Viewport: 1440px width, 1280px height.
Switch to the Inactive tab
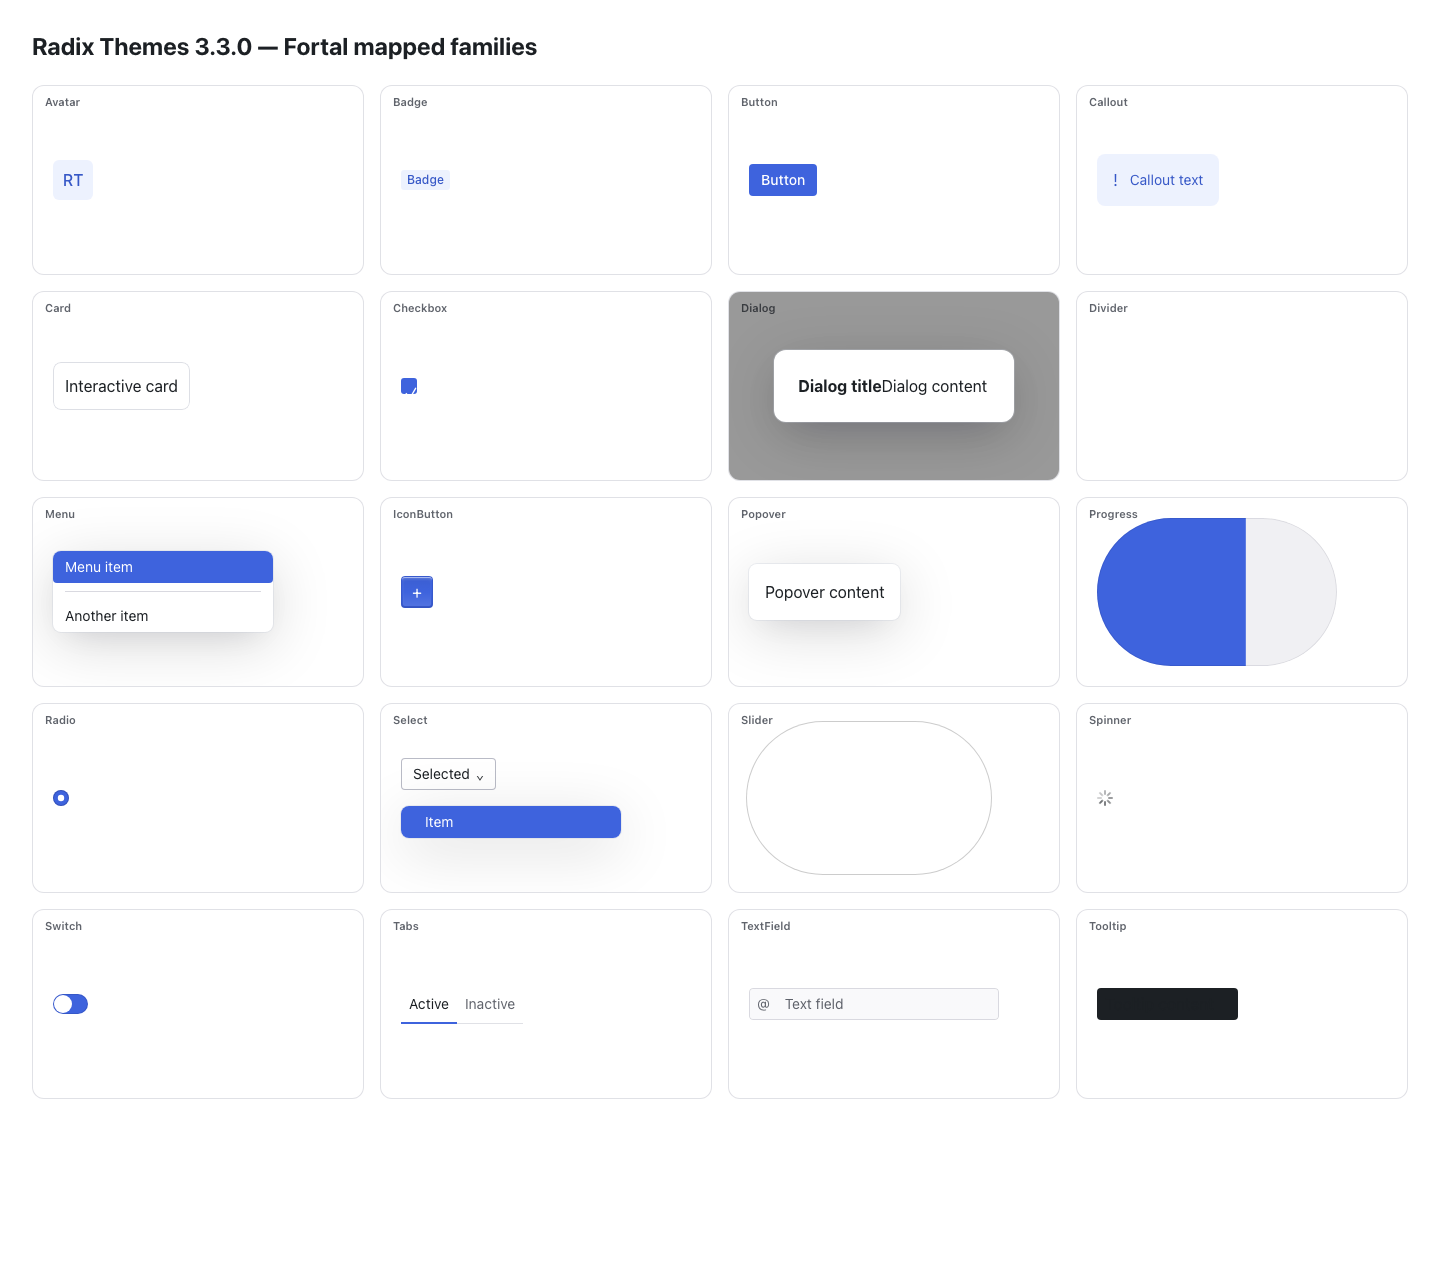(490, 1004)
